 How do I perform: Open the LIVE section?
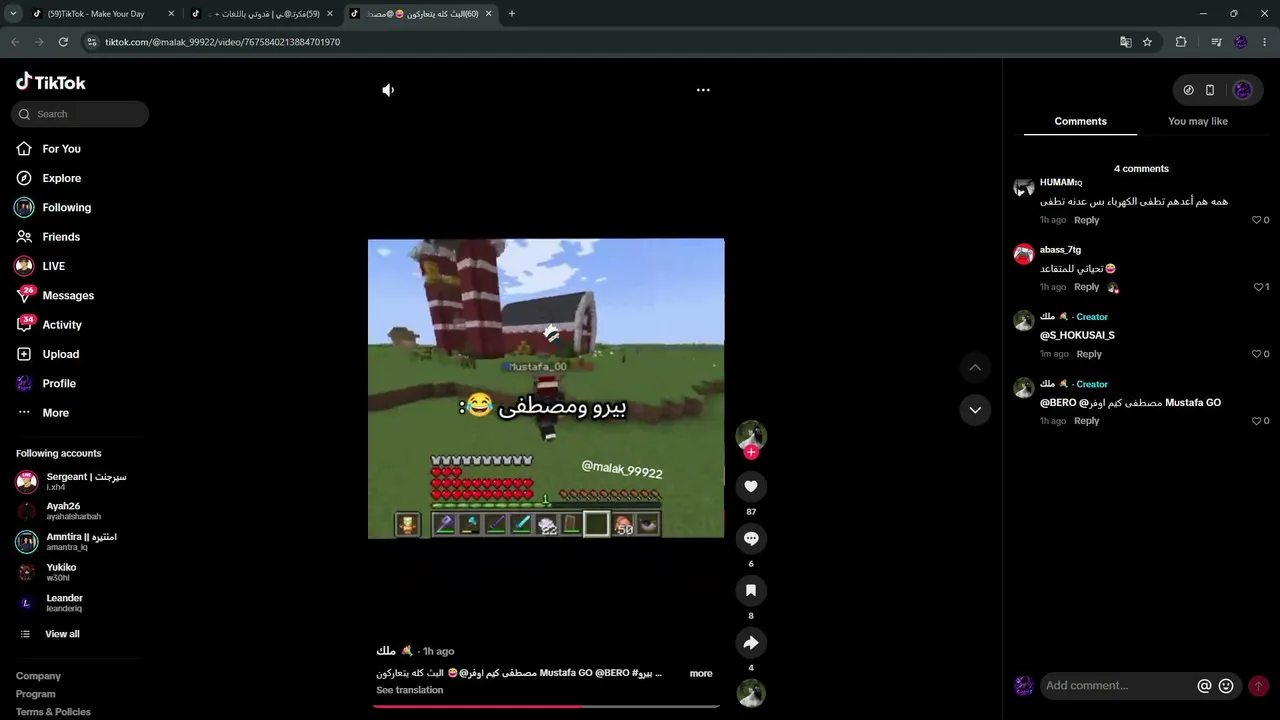53,266
